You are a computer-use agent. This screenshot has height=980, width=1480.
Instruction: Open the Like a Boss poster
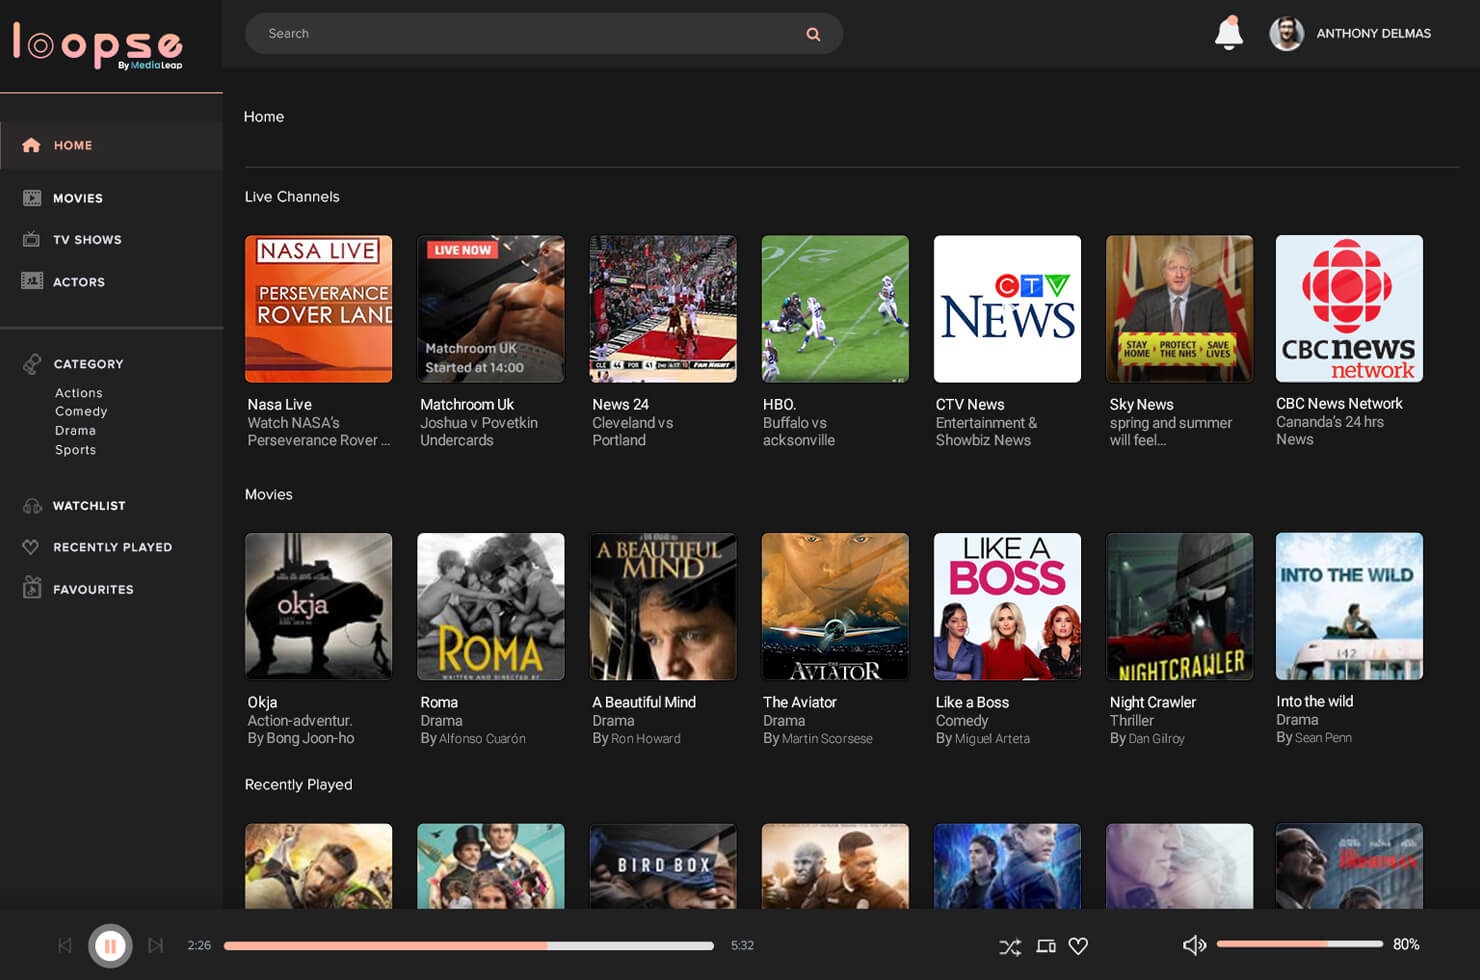coord(1007,606)
